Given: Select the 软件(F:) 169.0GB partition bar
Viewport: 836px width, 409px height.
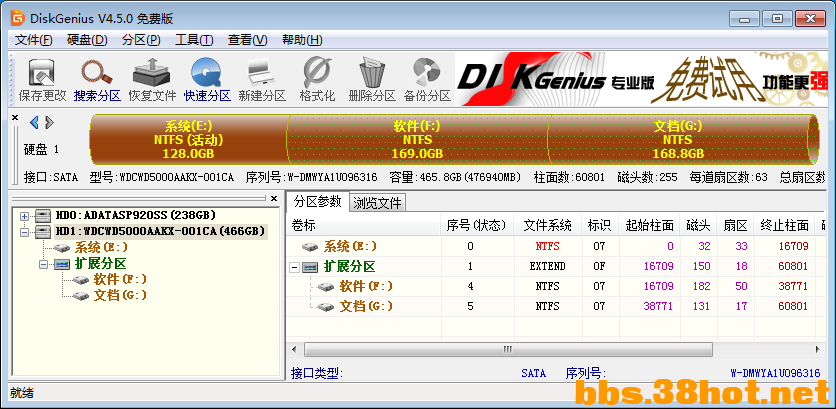Looking at the screenshot, I should click(x=417, y=140).
